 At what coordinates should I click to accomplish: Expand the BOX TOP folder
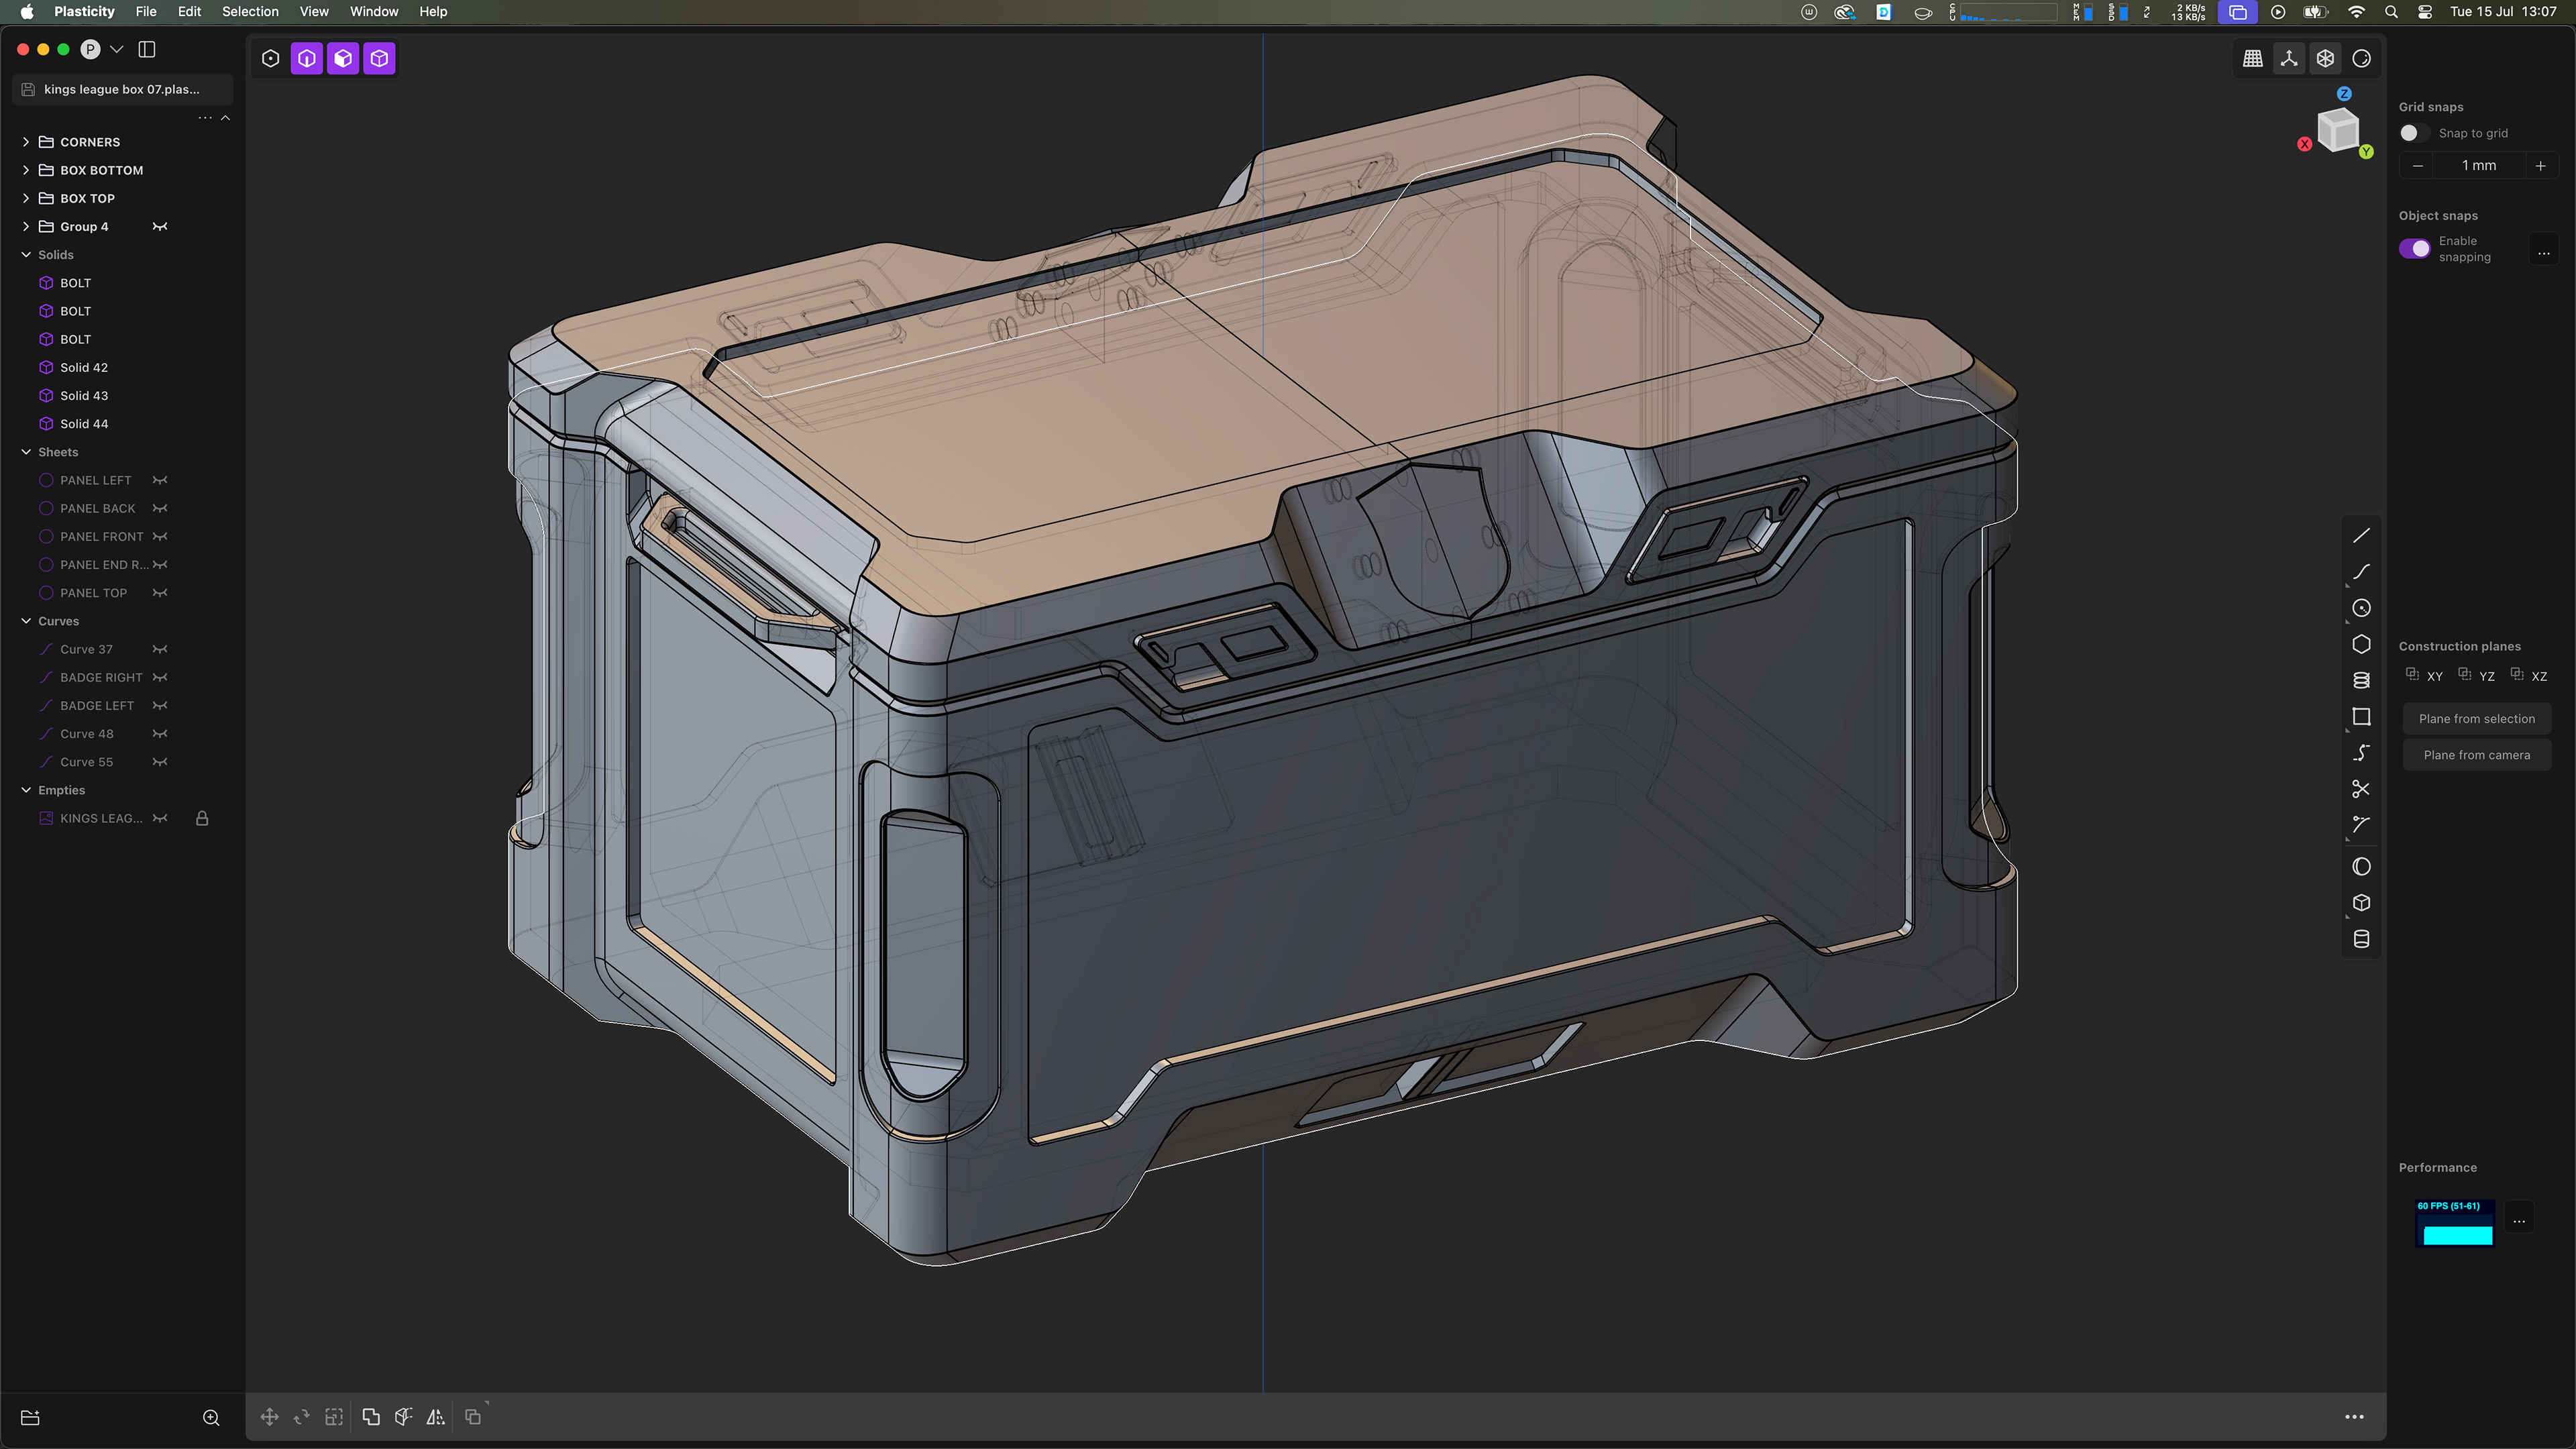26,198
